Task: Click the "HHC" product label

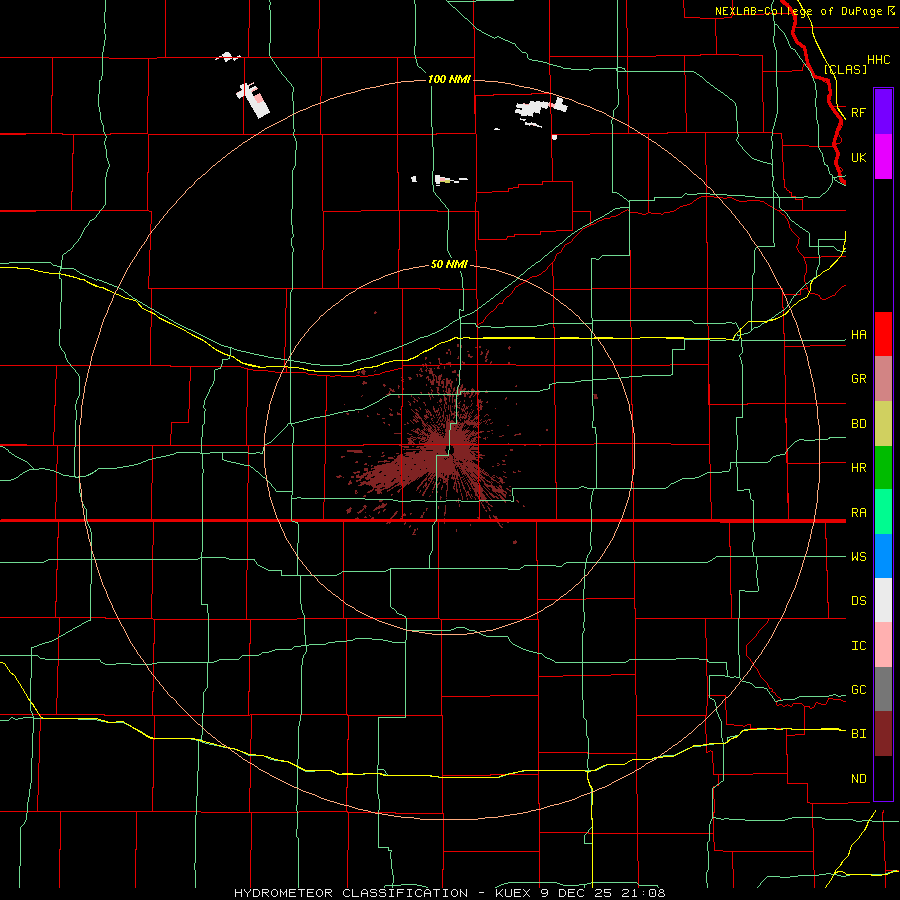Action: [x=879, y=60]
